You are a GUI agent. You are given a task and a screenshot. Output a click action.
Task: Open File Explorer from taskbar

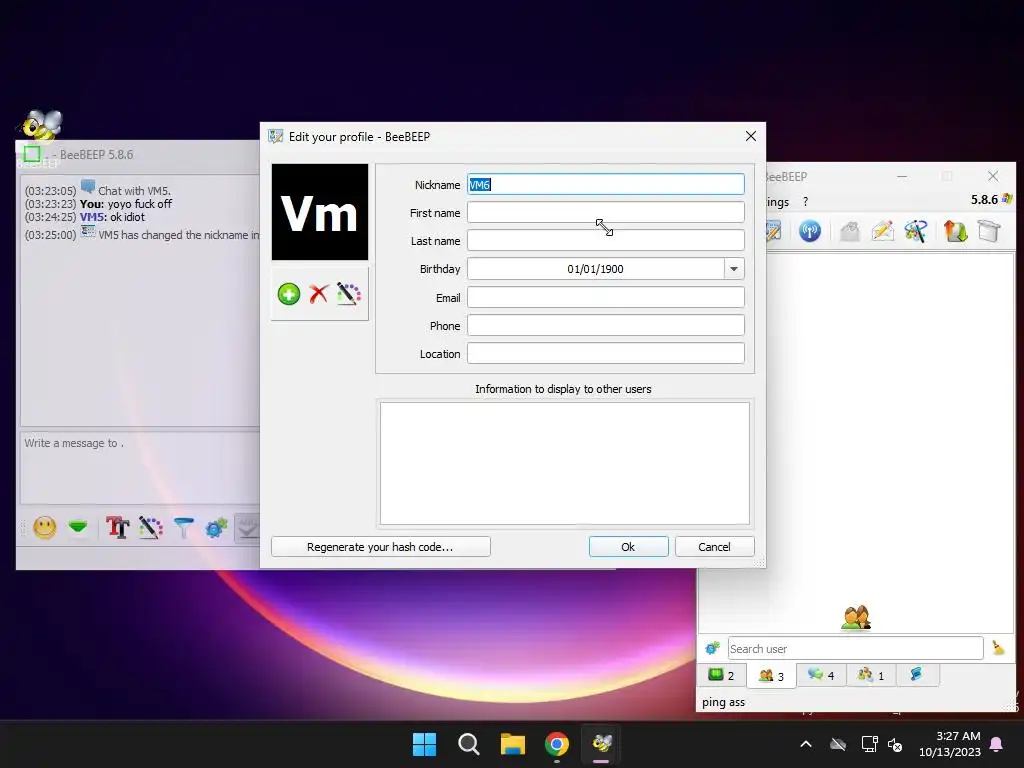pos(513,744)
